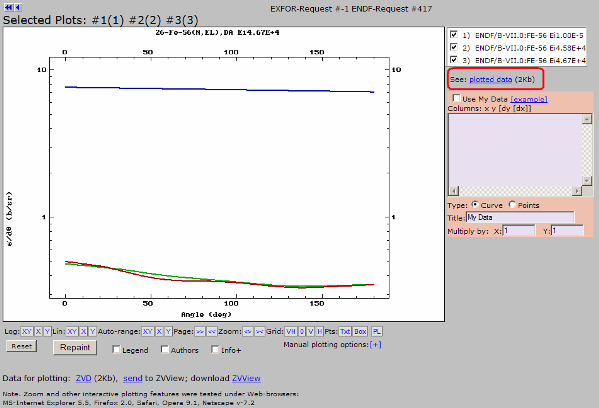Open the ZVView download link
The height and width of the screenshot is (408, 599).
click(x=246, y=378)
